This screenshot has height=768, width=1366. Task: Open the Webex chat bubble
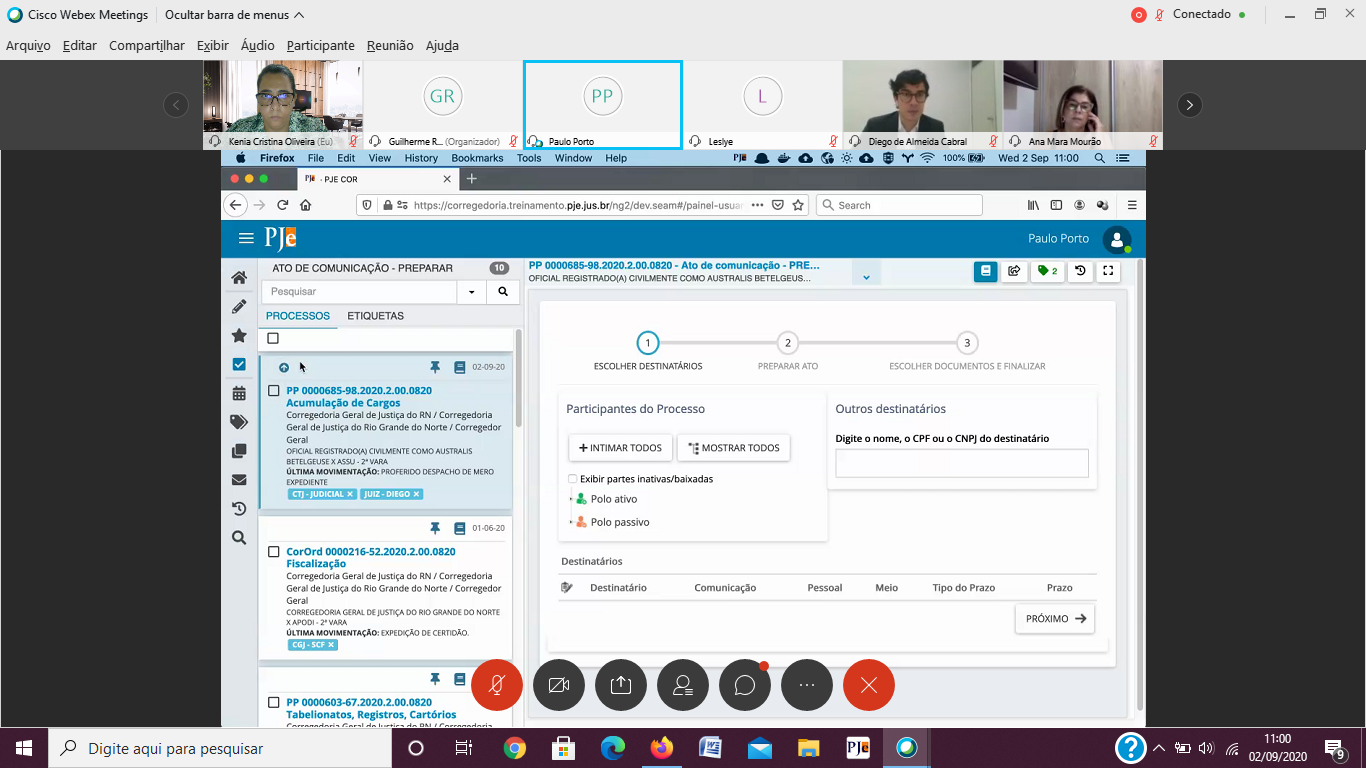[x=745, y=685]
